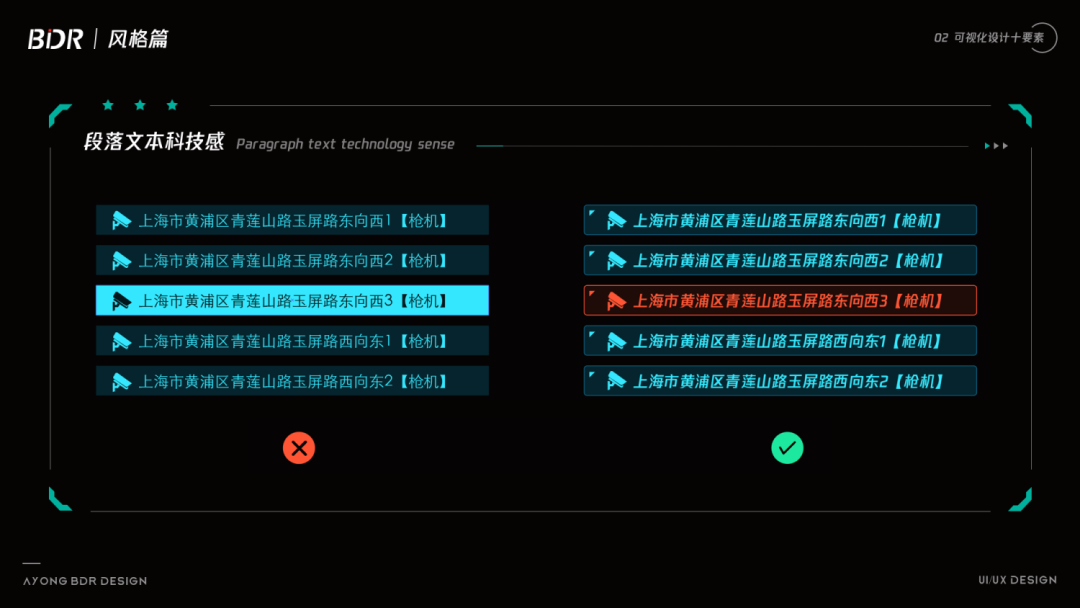Click the 段落文本科技感 heading
The width and height of the screenshot is (1080, 608).
(x=154, y=142)
